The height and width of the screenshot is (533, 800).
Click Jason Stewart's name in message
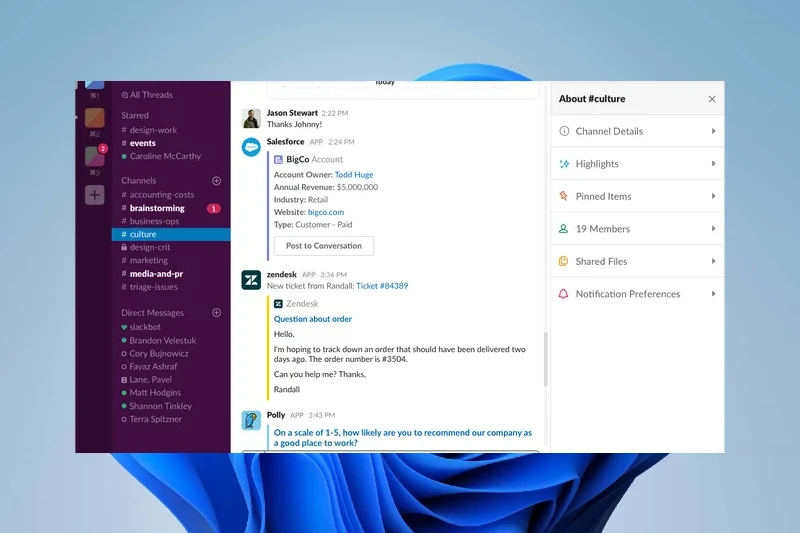[292, 113]
